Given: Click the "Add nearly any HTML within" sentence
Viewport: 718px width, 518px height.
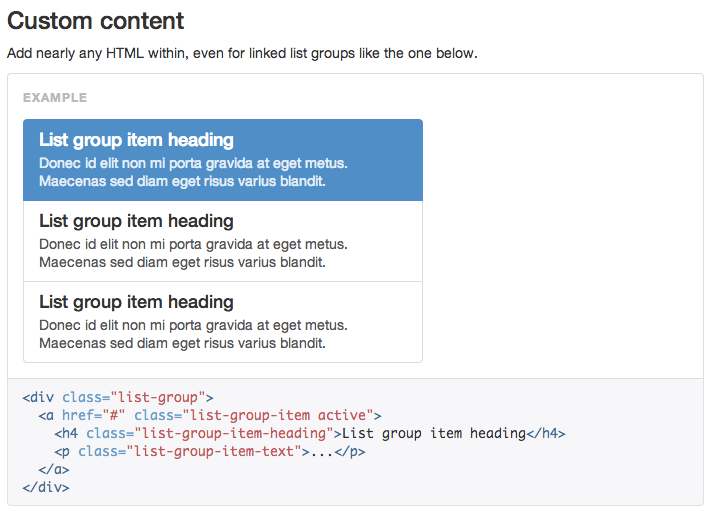Looking at the screenshot, I should coord(242,53).
